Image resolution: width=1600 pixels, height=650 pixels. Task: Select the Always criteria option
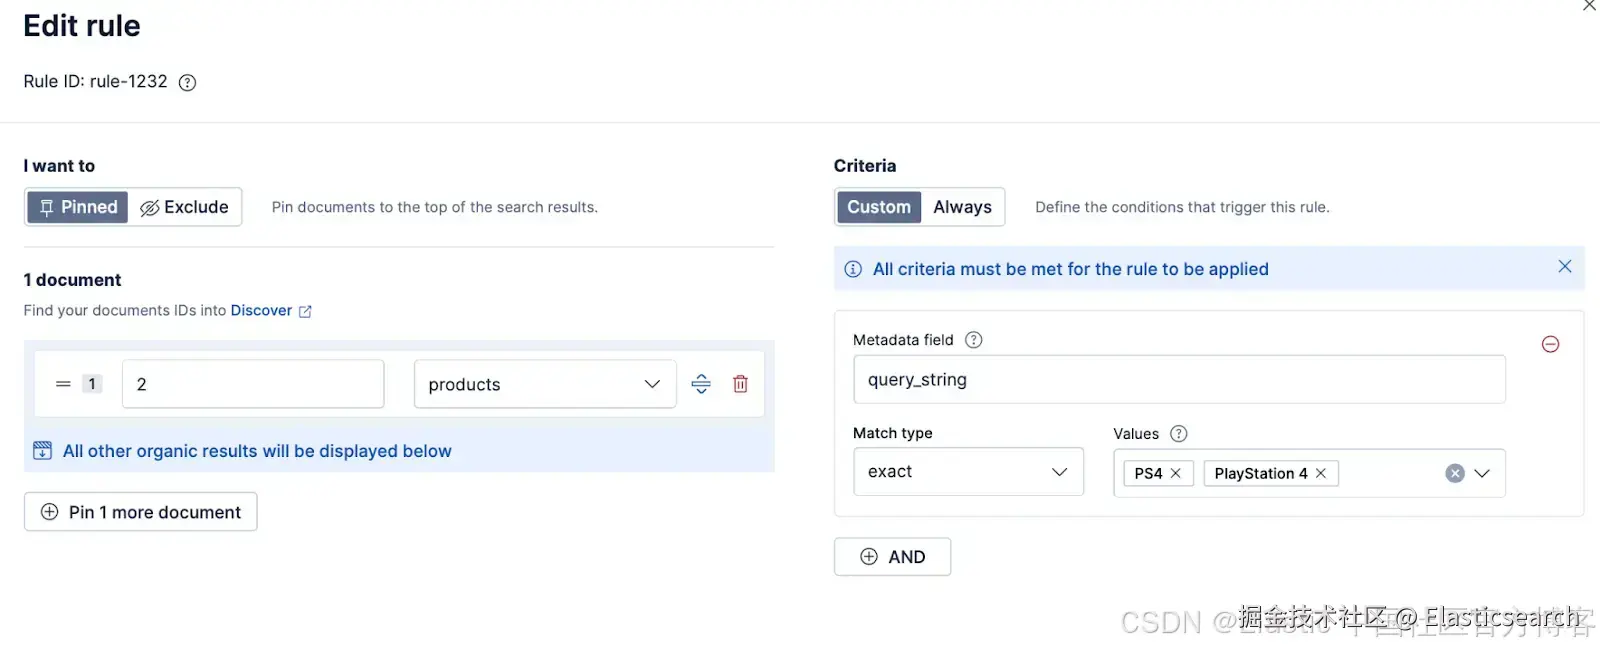click(962, 207)
